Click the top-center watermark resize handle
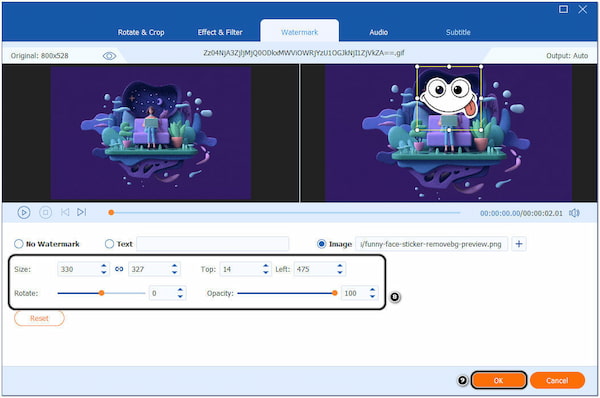The image size is (600, 398). point(449,67)
